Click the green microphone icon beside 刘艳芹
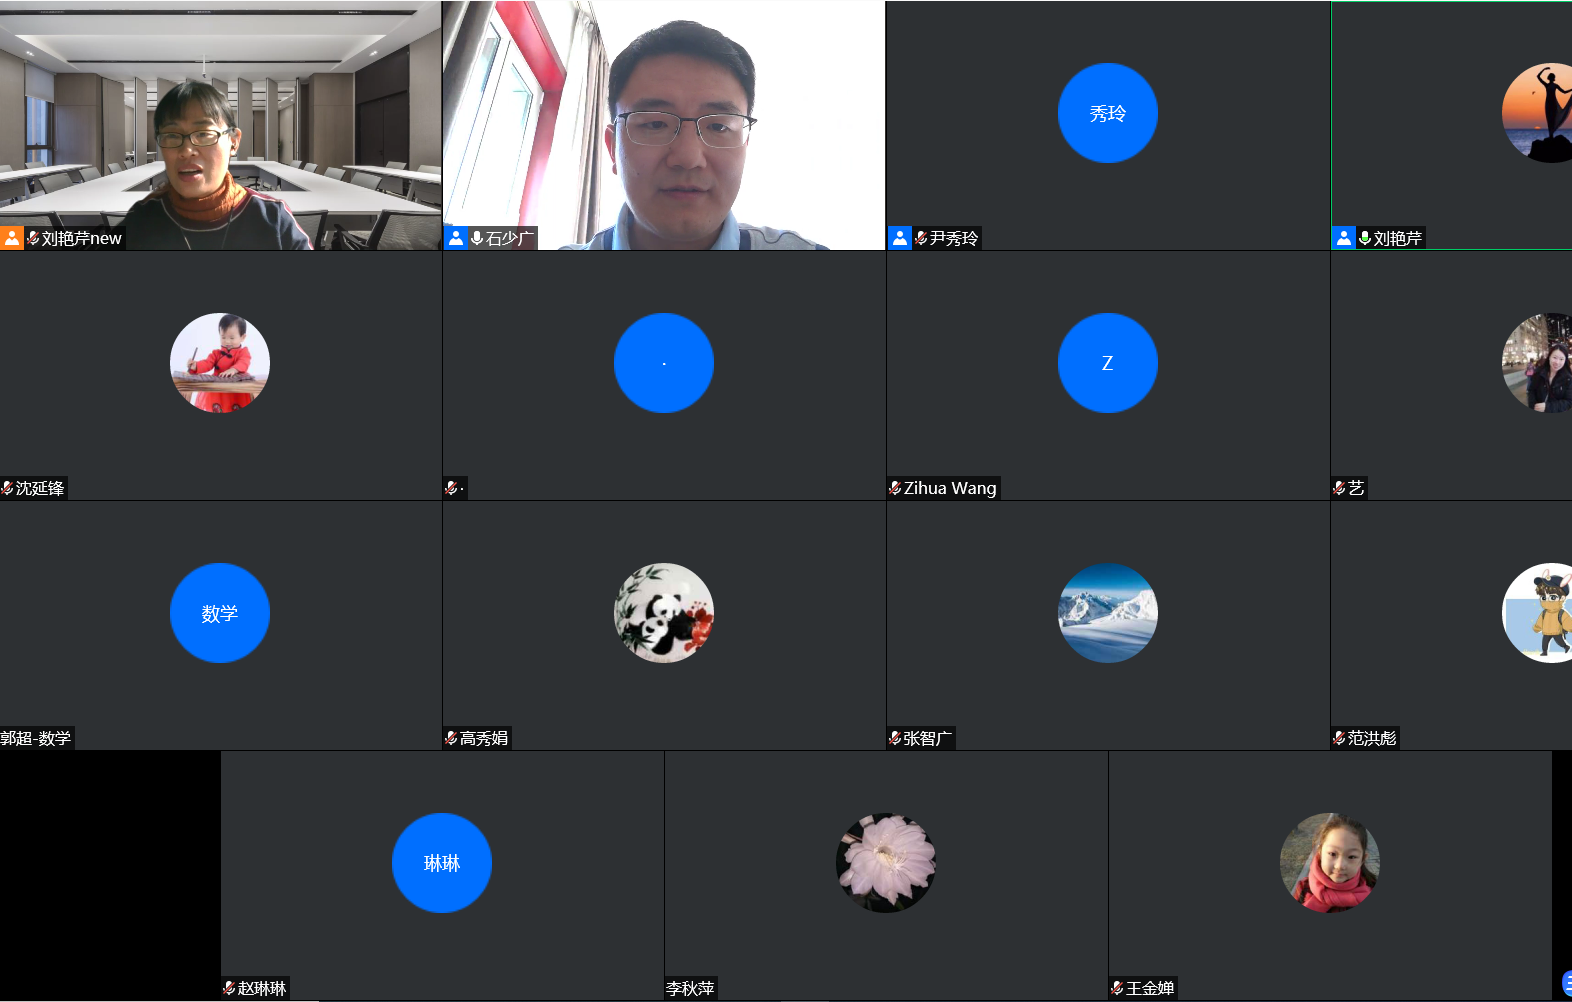Viewport: 1572px width, 1002px height. tap(1364, 238)
